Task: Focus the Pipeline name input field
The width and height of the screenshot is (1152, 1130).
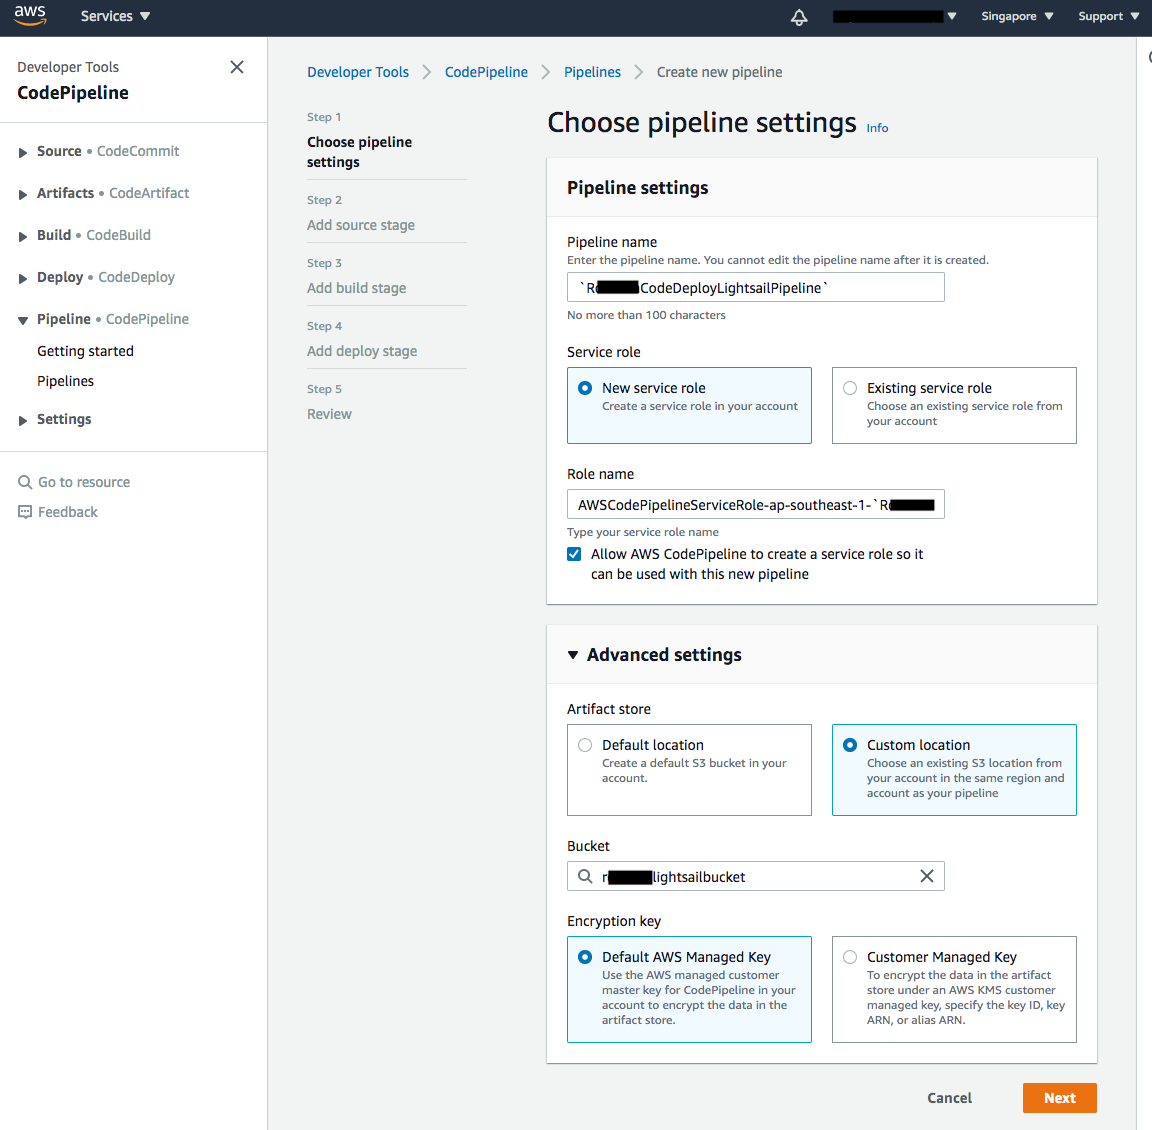Action: [755, 287]
